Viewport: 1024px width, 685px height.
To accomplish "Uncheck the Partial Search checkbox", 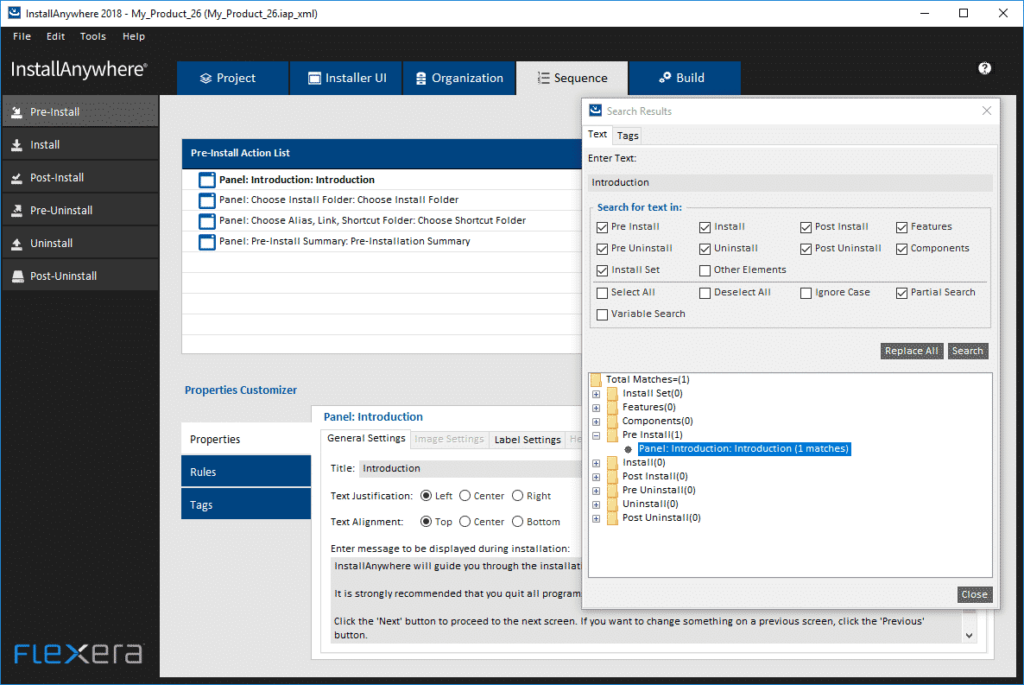I will (902, 293).
